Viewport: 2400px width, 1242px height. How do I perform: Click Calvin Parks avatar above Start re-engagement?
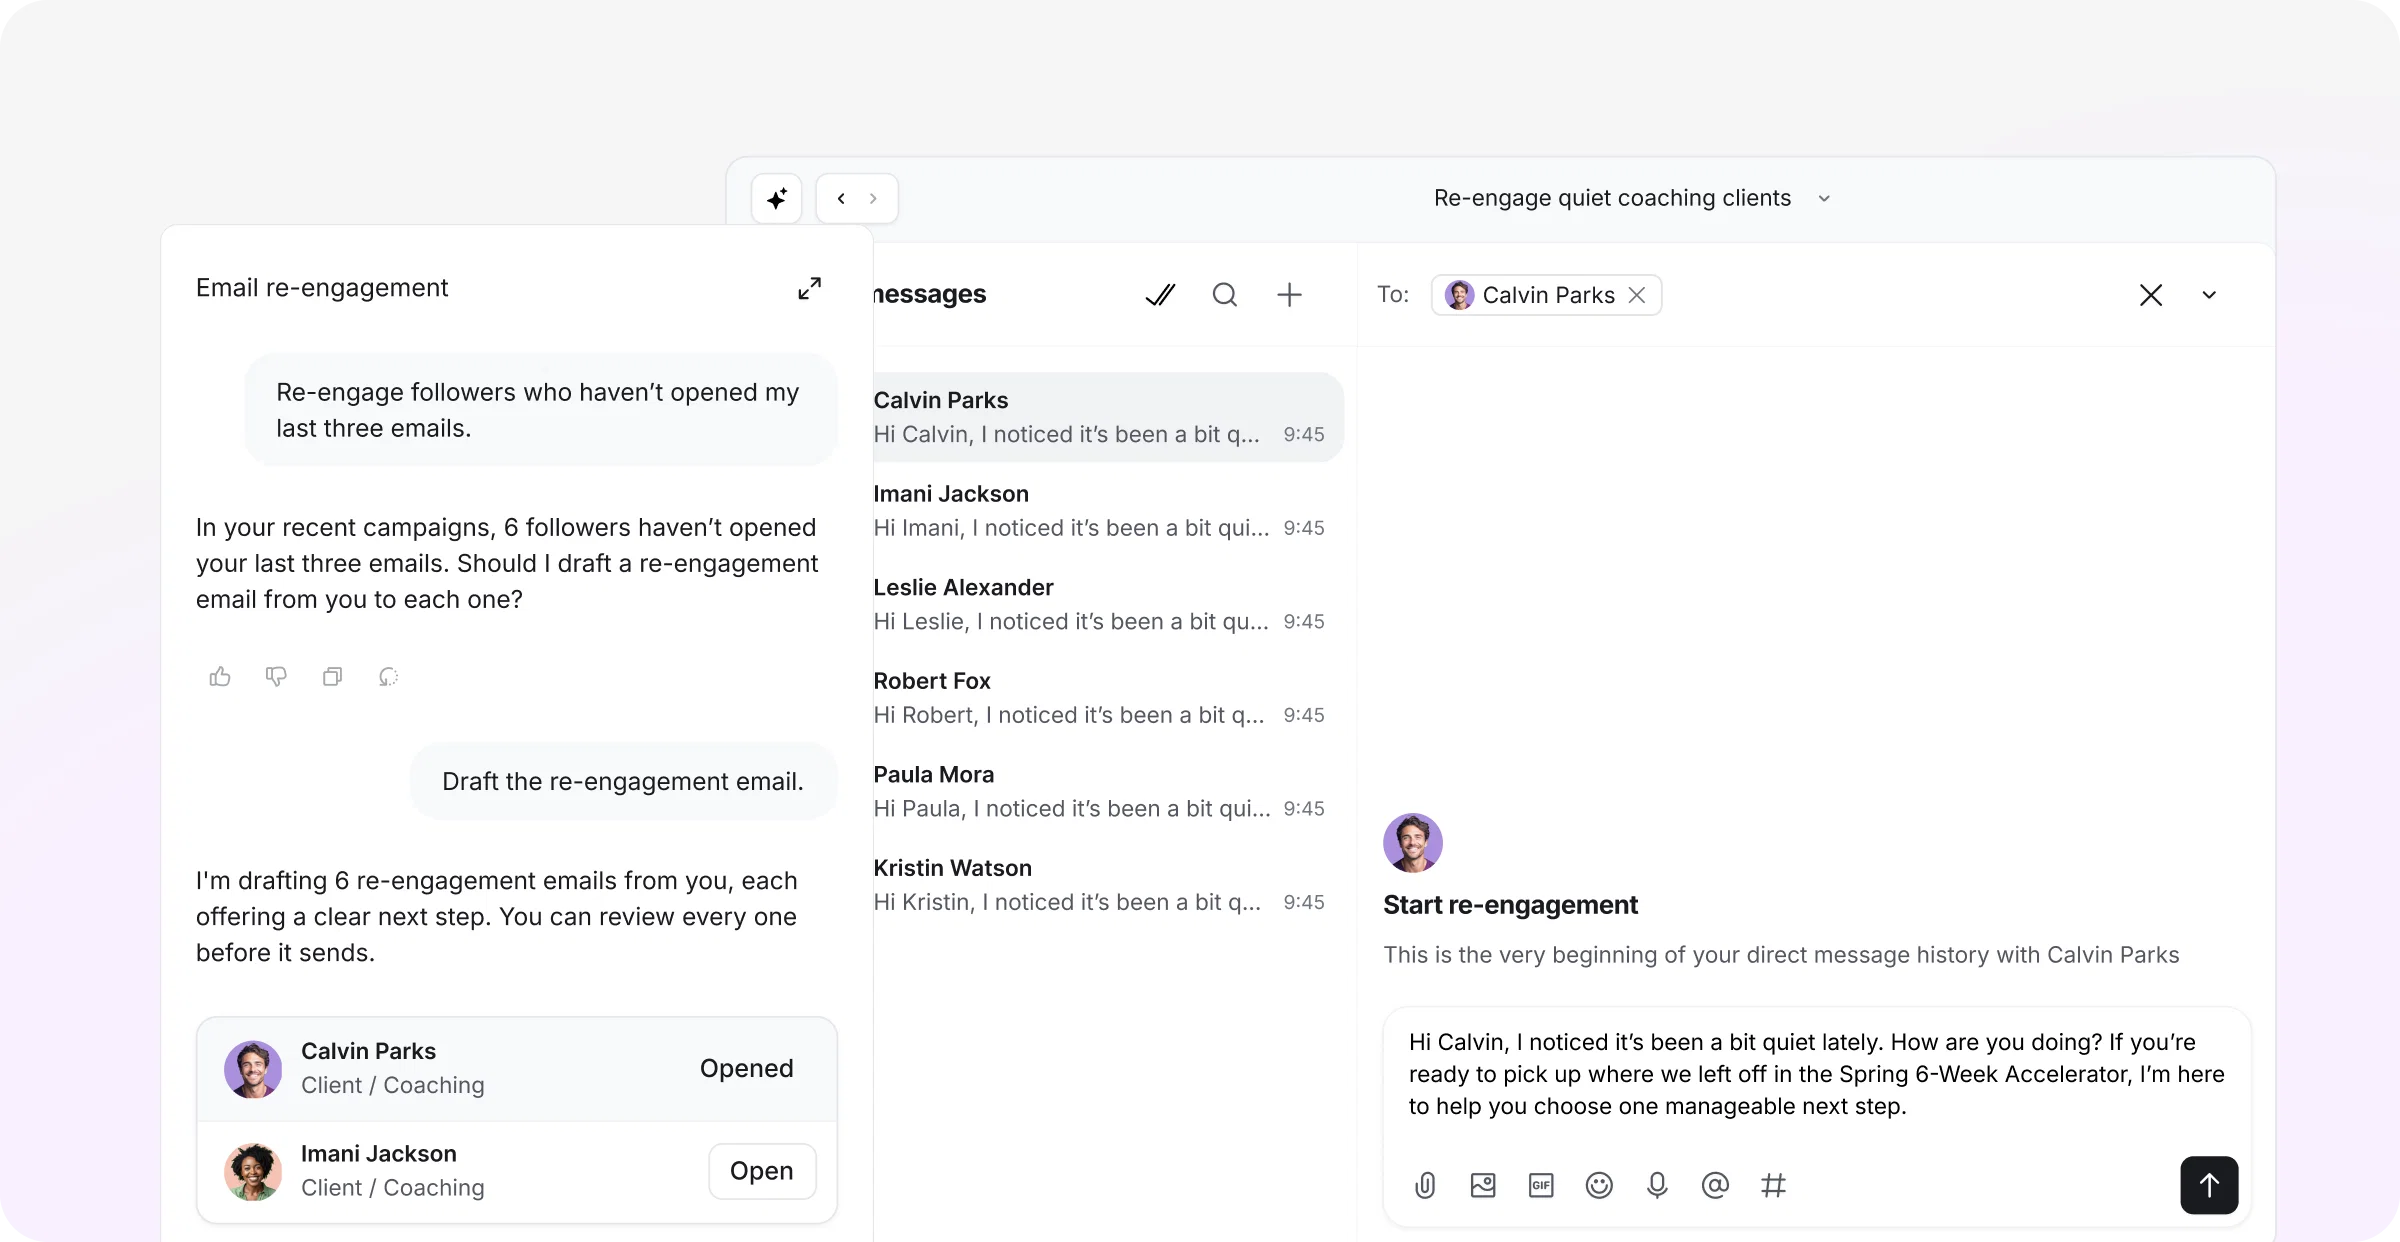pos(1412,842)
